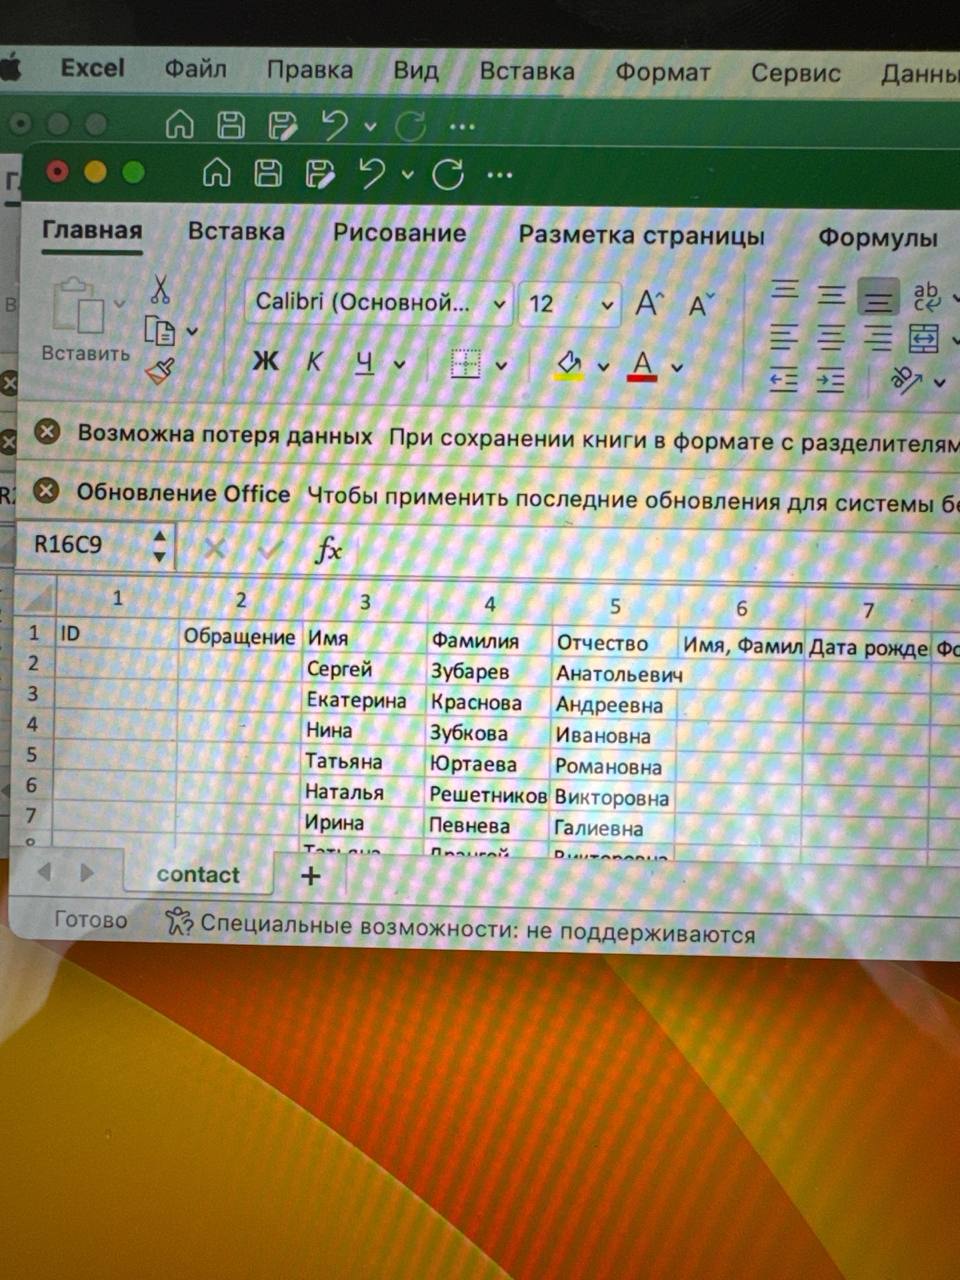Viewport: 960px width, 1280px height.
Task: Decrease font size with small A icon
Action: 701,304
